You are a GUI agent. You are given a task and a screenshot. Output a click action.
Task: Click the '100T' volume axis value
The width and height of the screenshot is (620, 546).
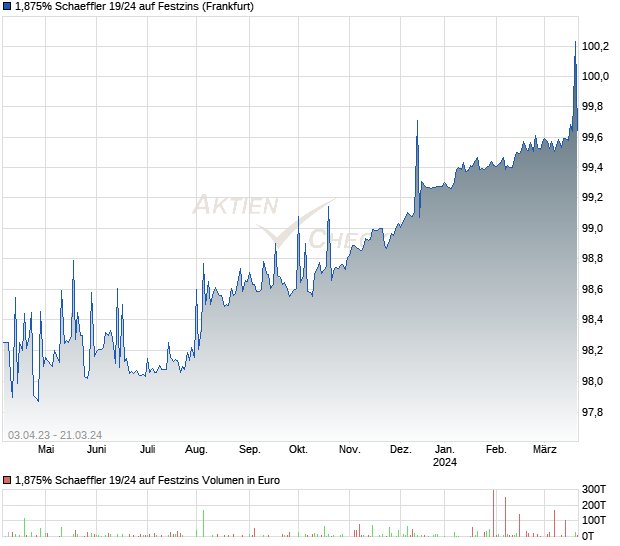594,520
